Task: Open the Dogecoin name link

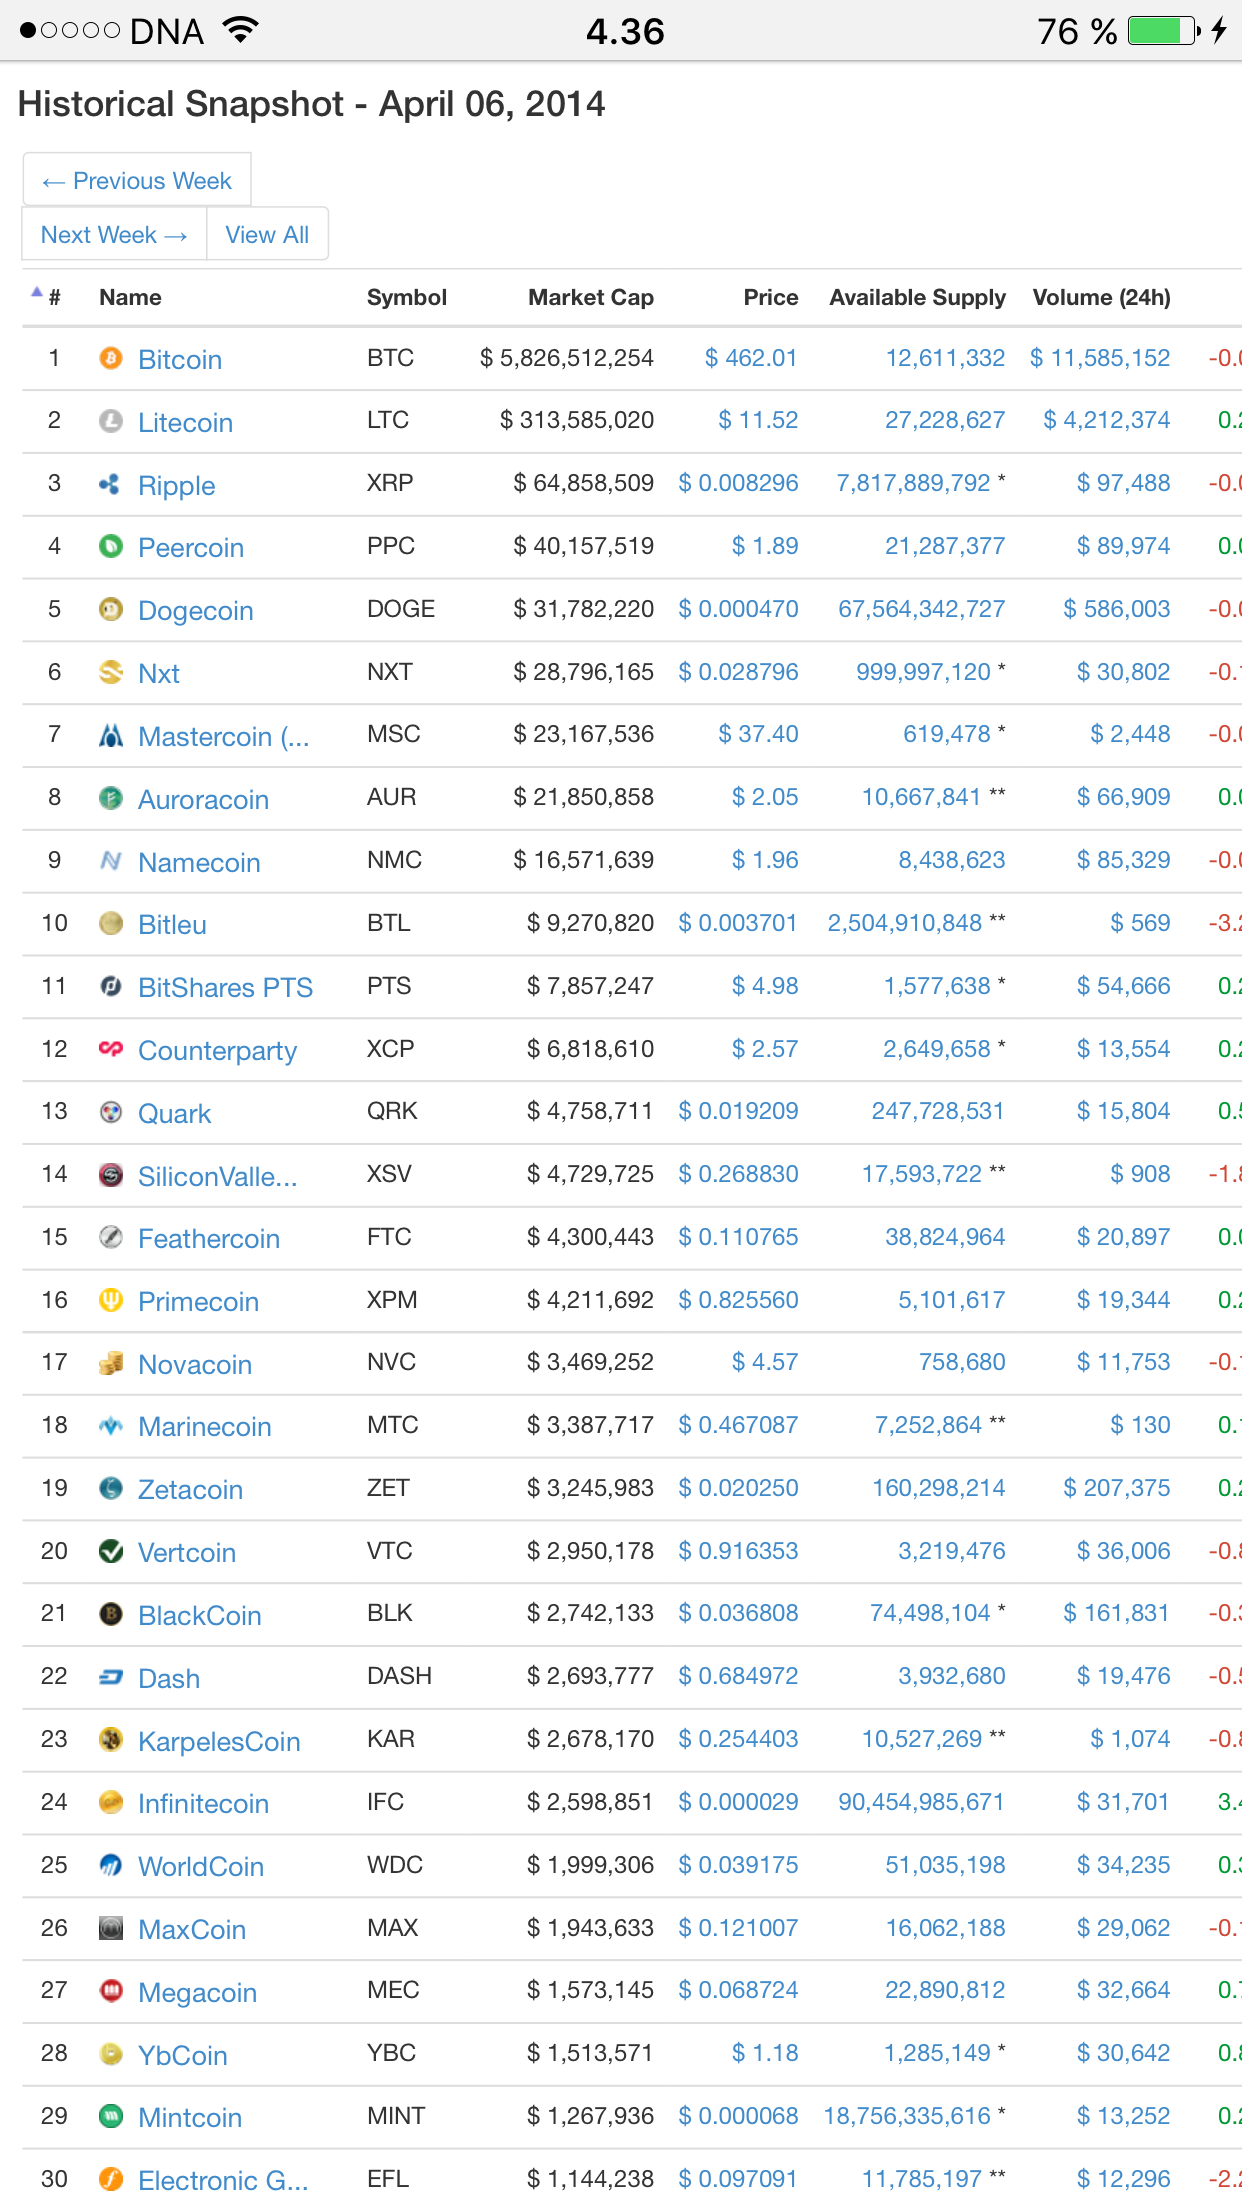Action: (196, 610)
